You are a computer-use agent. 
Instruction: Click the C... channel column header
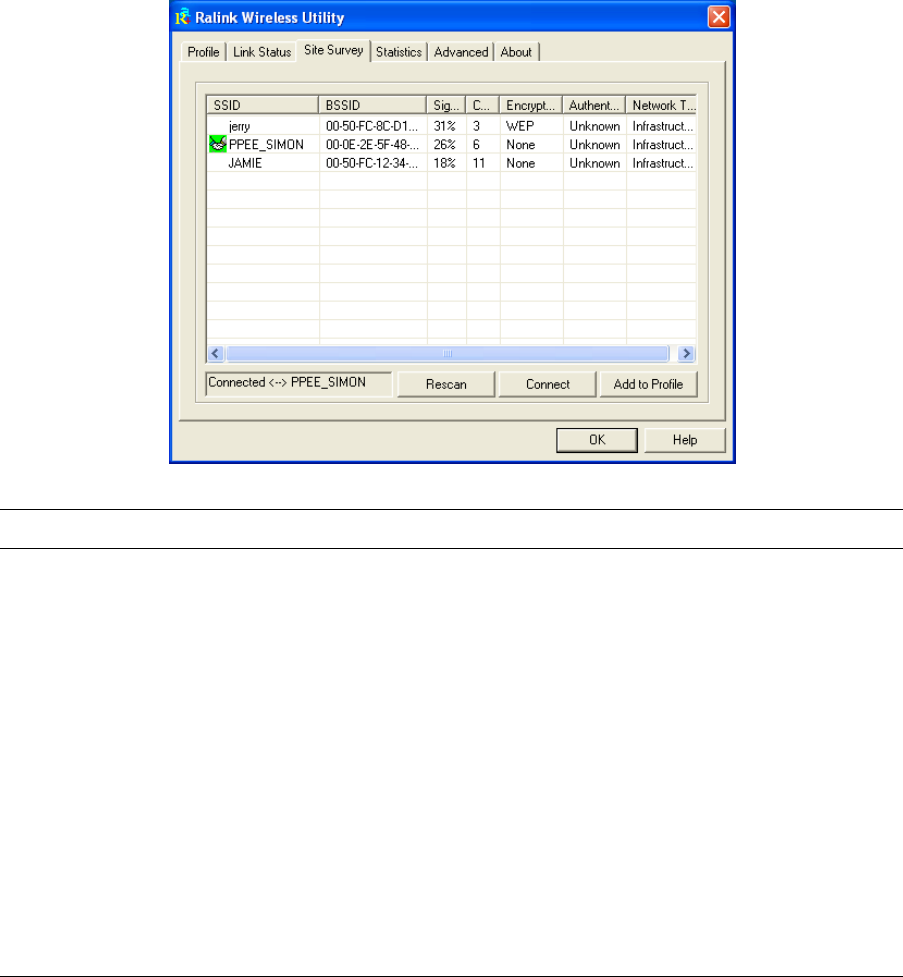point(482,105)
